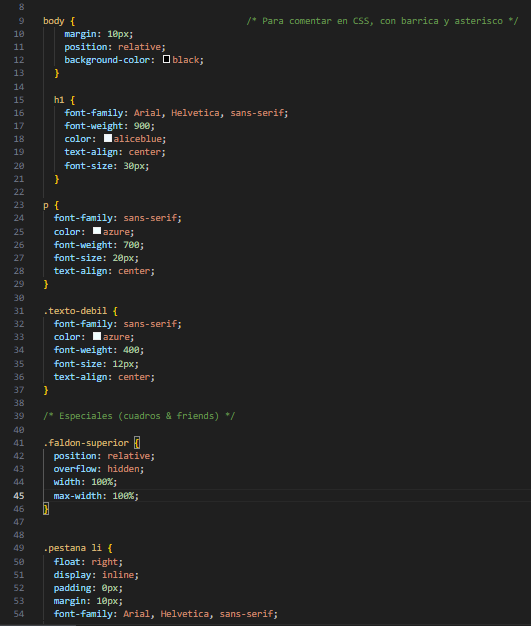Click the .pestana li selector

point(72,548)
